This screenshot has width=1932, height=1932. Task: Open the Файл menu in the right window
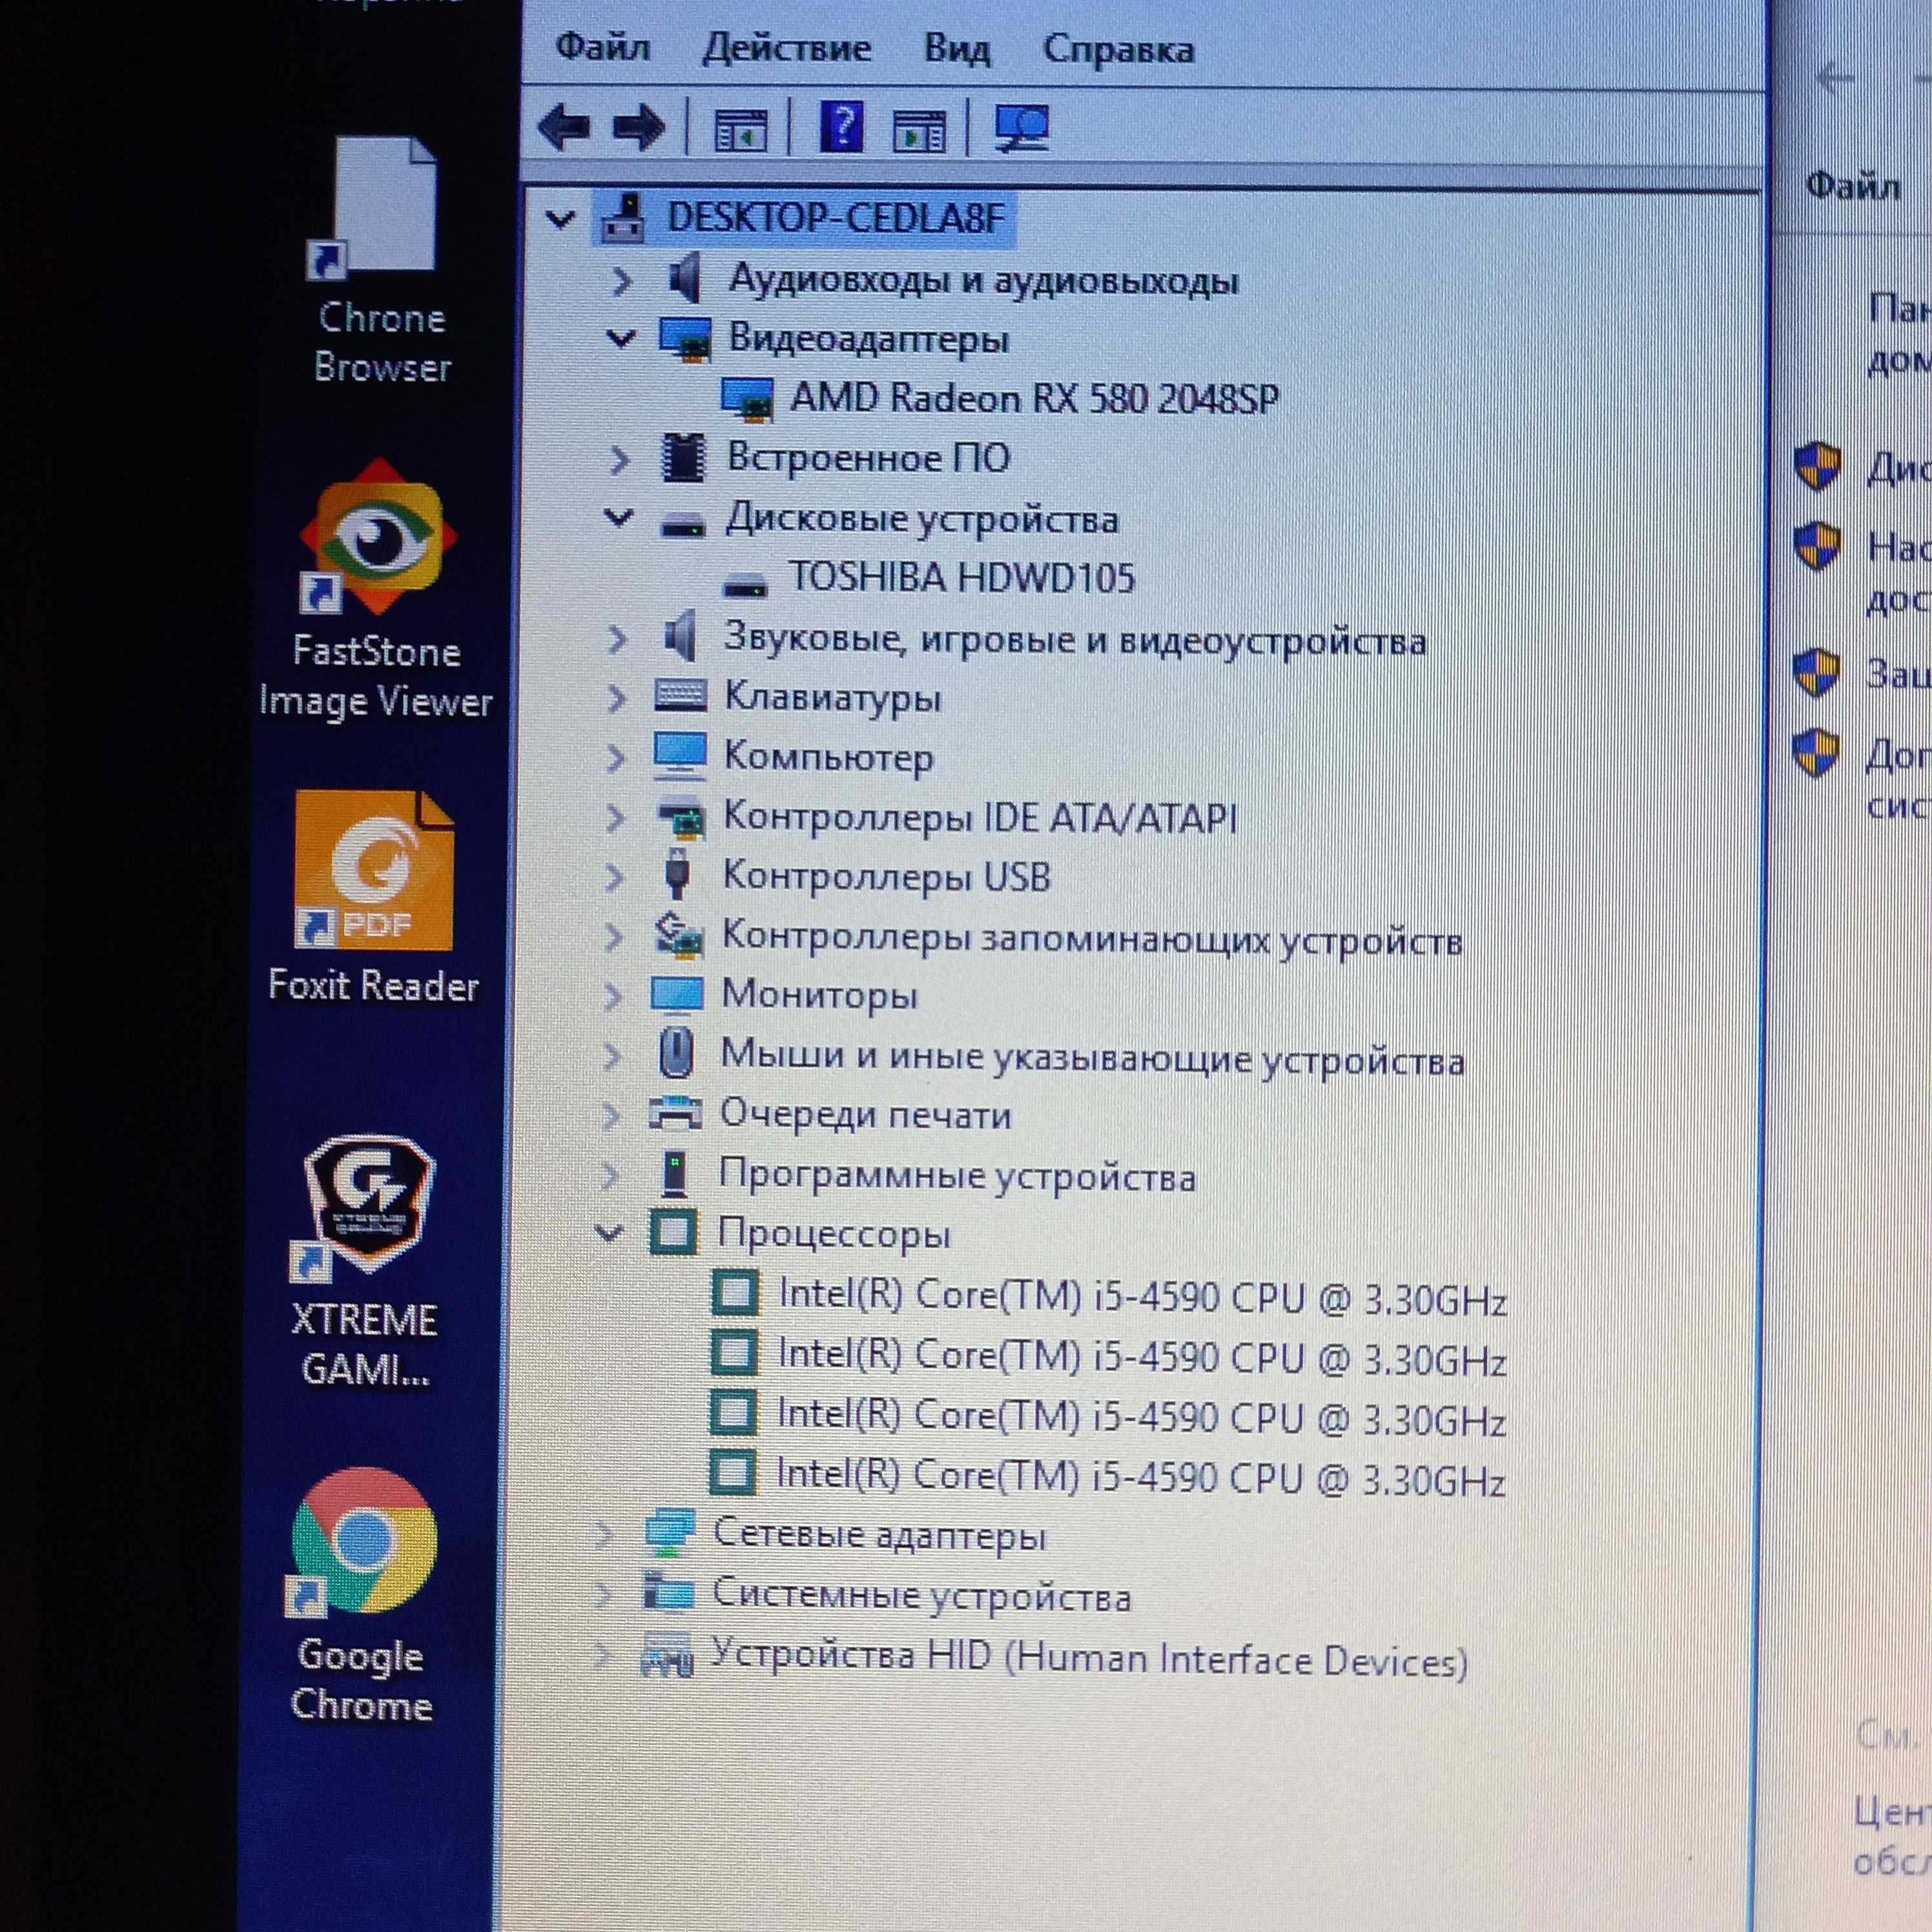[x=1853, y=186]
